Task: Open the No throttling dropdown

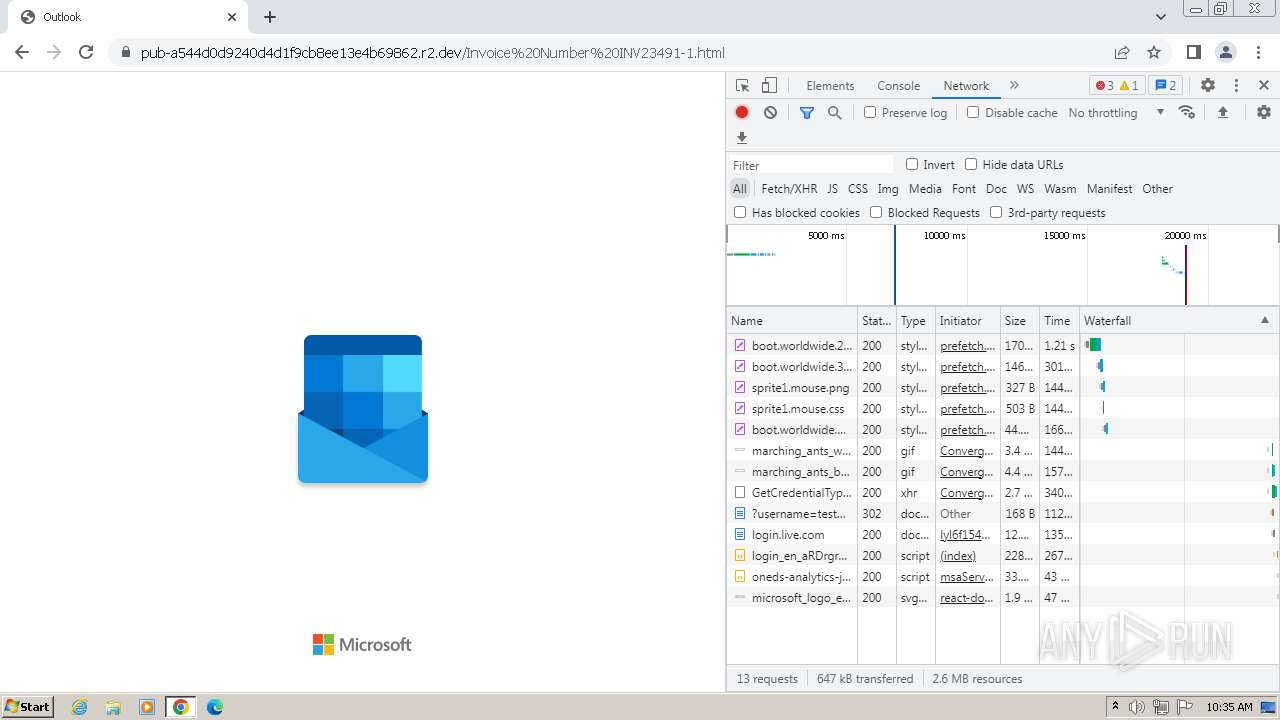Action: tap(1116, 113)
